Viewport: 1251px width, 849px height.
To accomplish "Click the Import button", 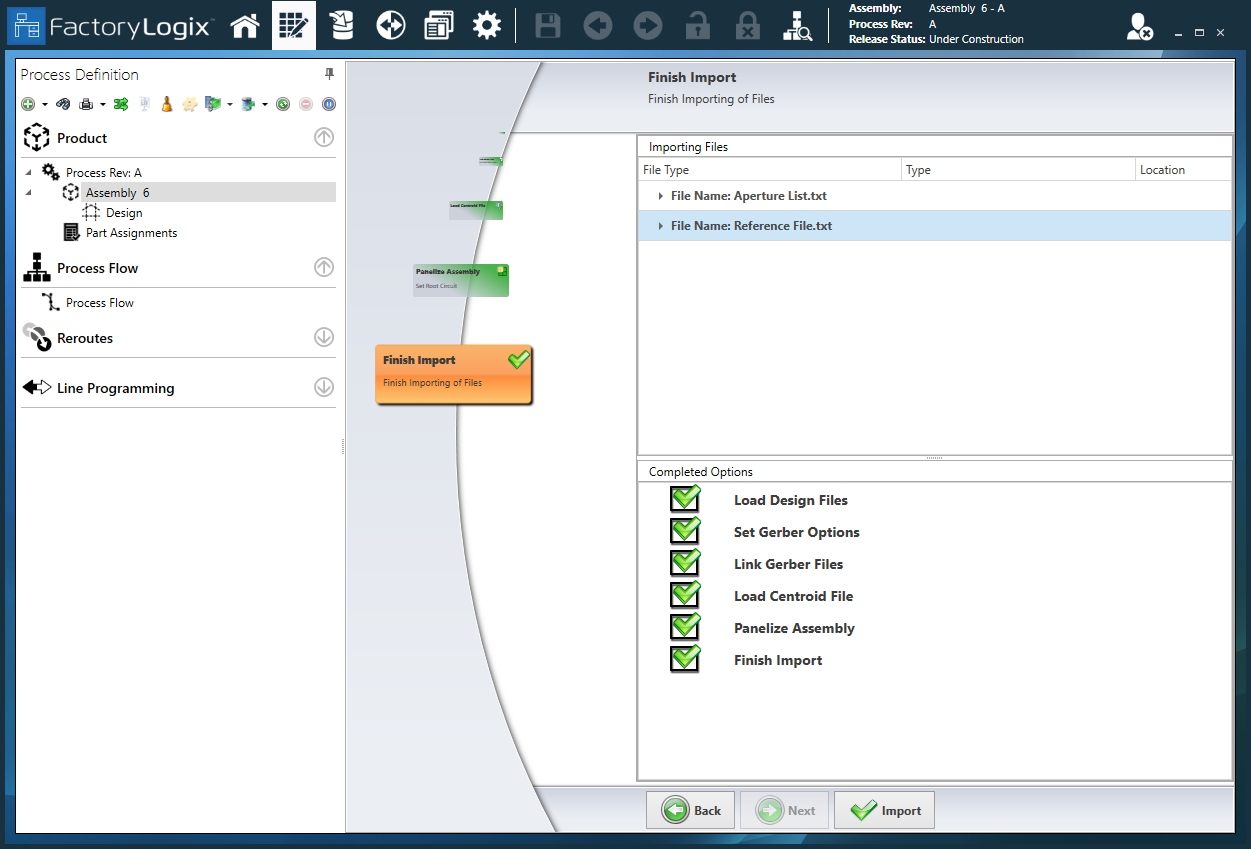I will tap(884, 810).
